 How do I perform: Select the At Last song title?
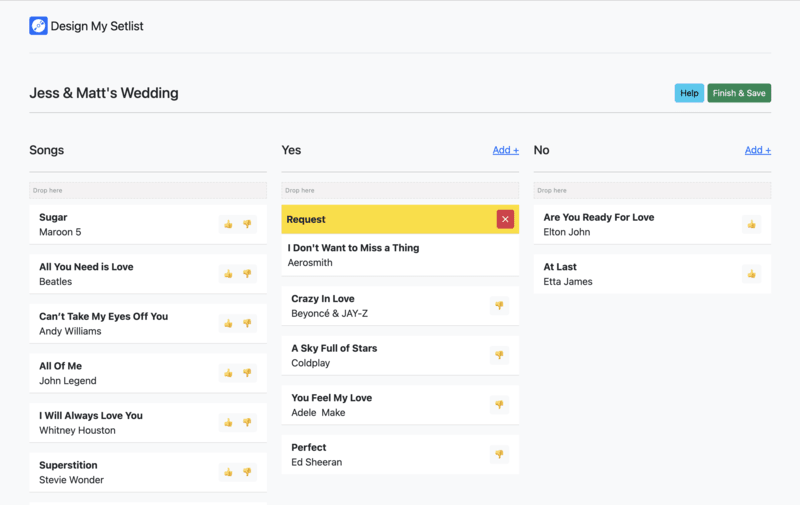[560, 267]
